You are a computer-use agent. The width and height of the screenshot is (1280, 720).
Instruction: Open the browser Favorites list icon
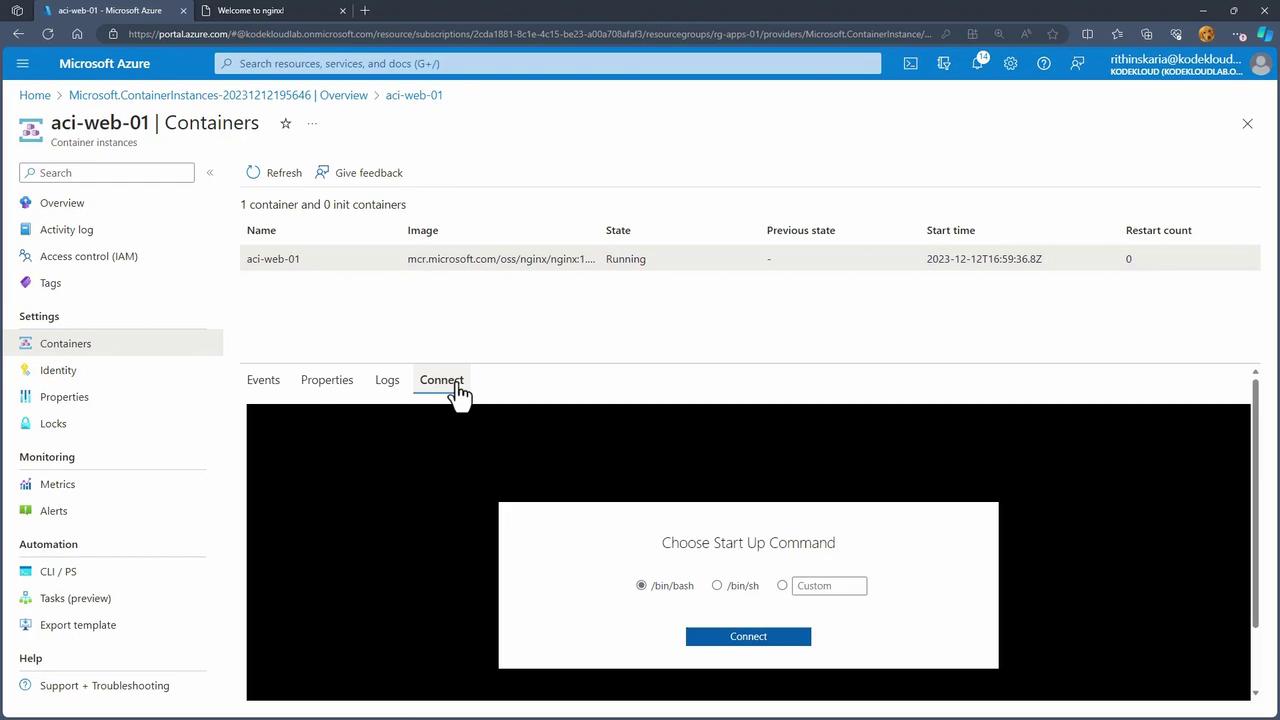click(x=1117, y=34)
